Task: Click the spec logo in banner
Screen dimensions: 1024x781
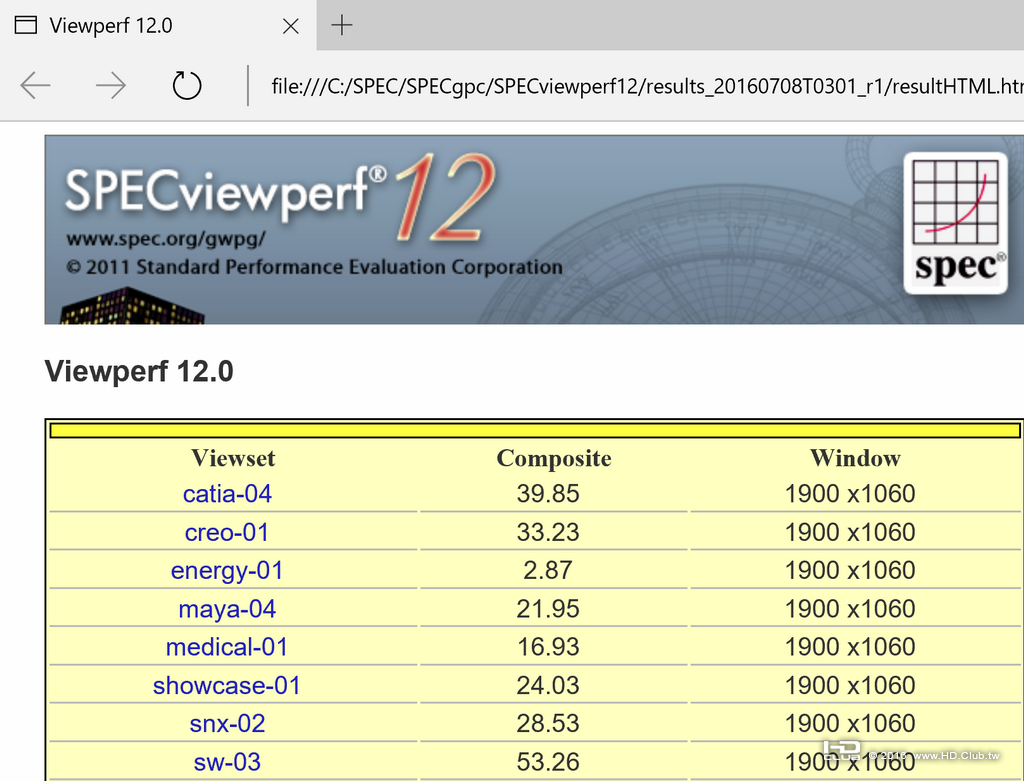Action: pyautogui.click(x=955, y=223)
